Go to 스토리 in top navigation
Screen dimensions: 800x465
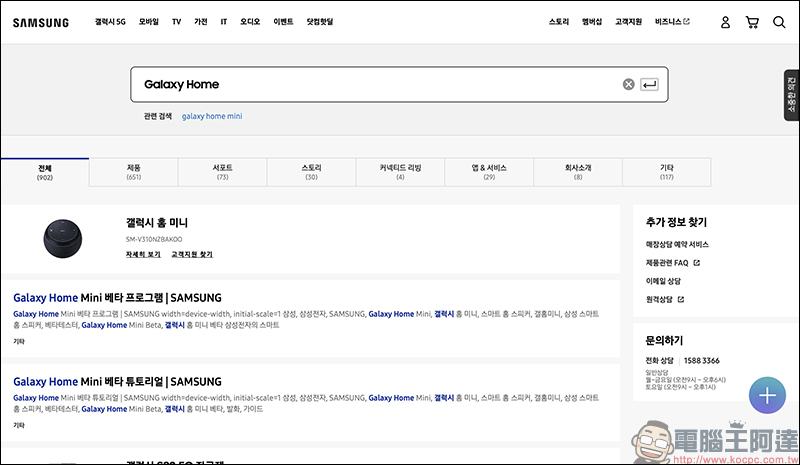point(559,21)
